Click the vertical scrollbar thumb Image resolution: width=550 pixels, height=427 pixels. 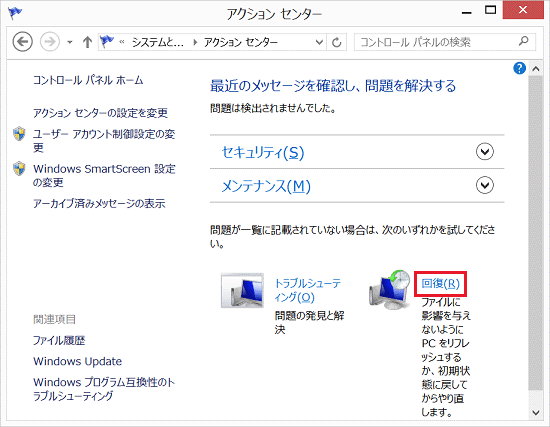pos(536,233)
